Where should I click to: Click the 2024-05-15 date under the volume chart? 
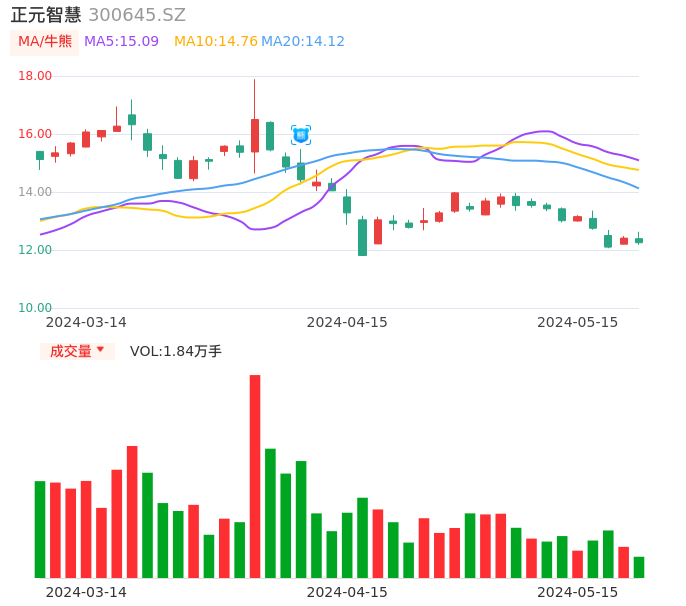[x=578, y=592]
